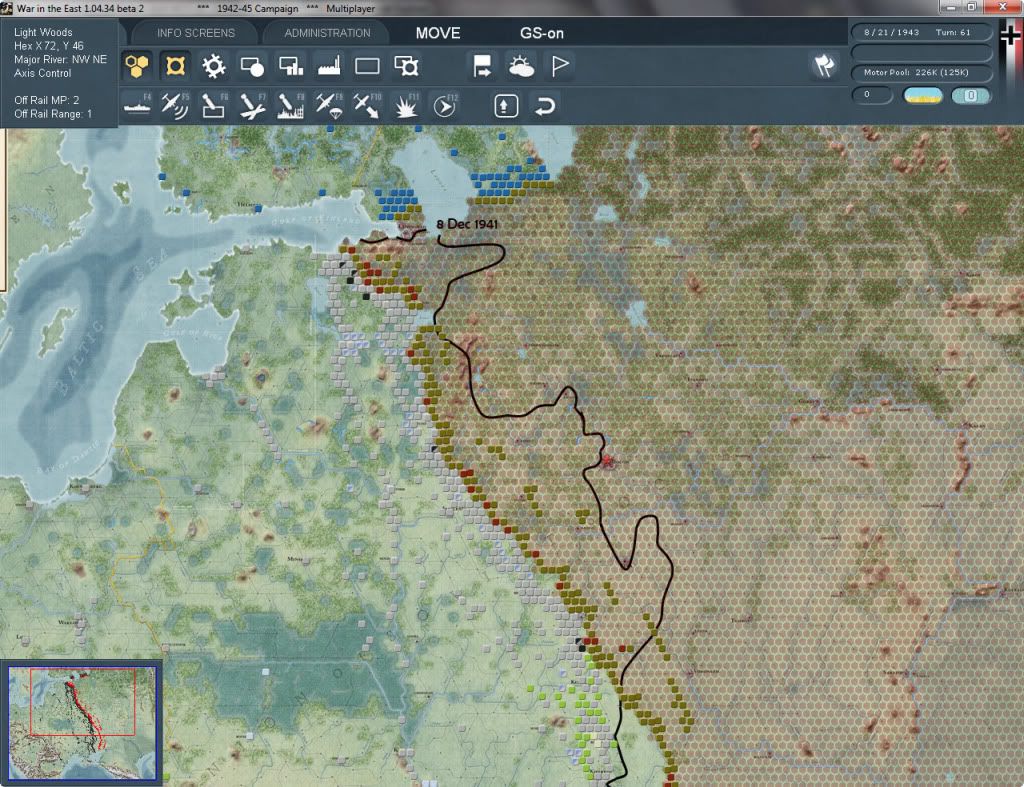This screenshot has width=1024, height=787.
Task: Open the ADMINISTRATION tab
Action: [x=327, y=33]
